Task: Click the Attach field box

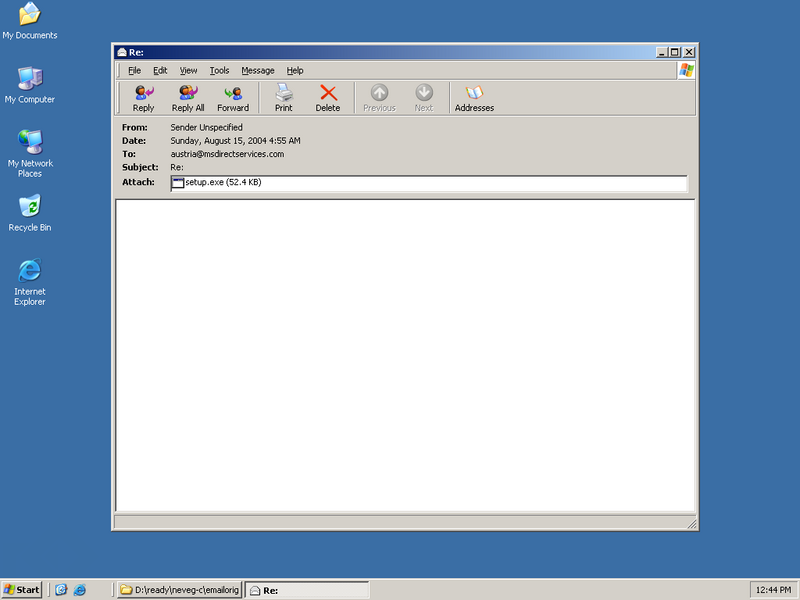Action: click(429, 183)
